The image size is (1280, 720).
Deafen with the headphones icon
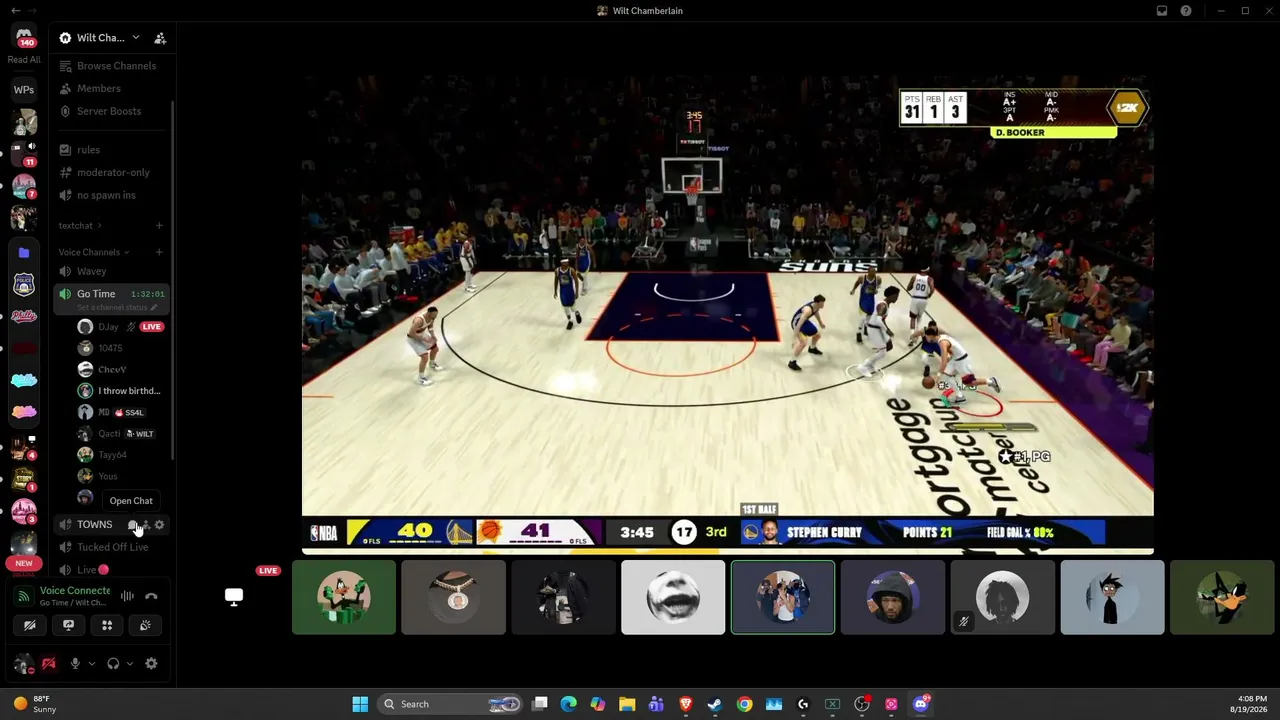tap(113, 664)
